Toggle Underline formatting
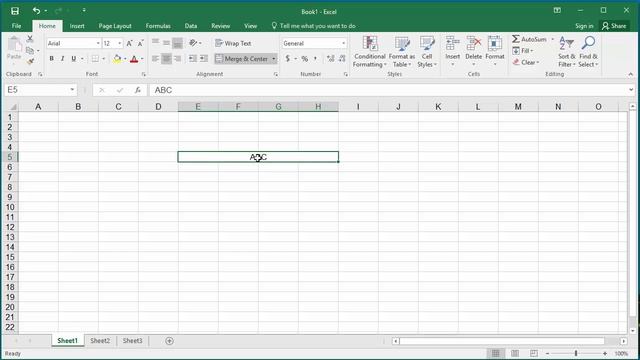Image resolution: width=640 pixels, height=360 pixels. (x=74, y=59)
